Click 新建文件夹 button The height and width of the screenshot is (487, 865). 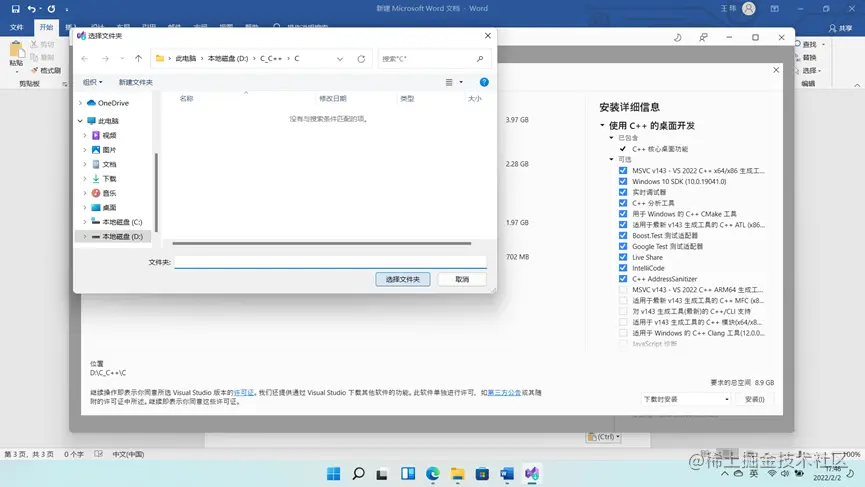tap(136, 82)
